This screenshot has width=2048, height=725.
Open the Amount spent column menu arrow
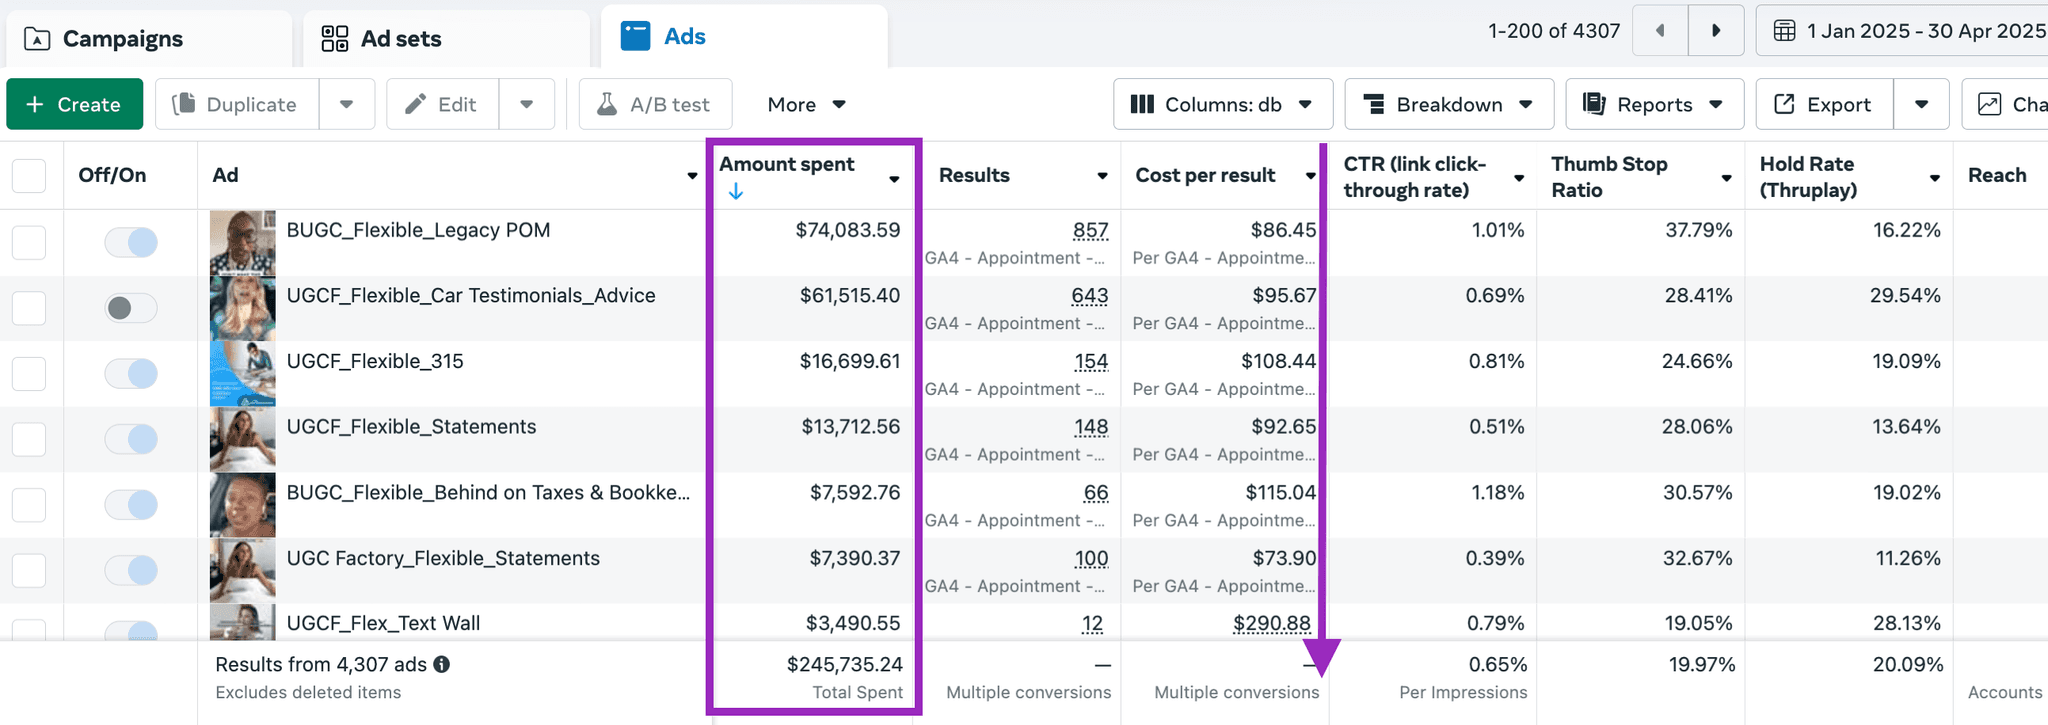894,179
